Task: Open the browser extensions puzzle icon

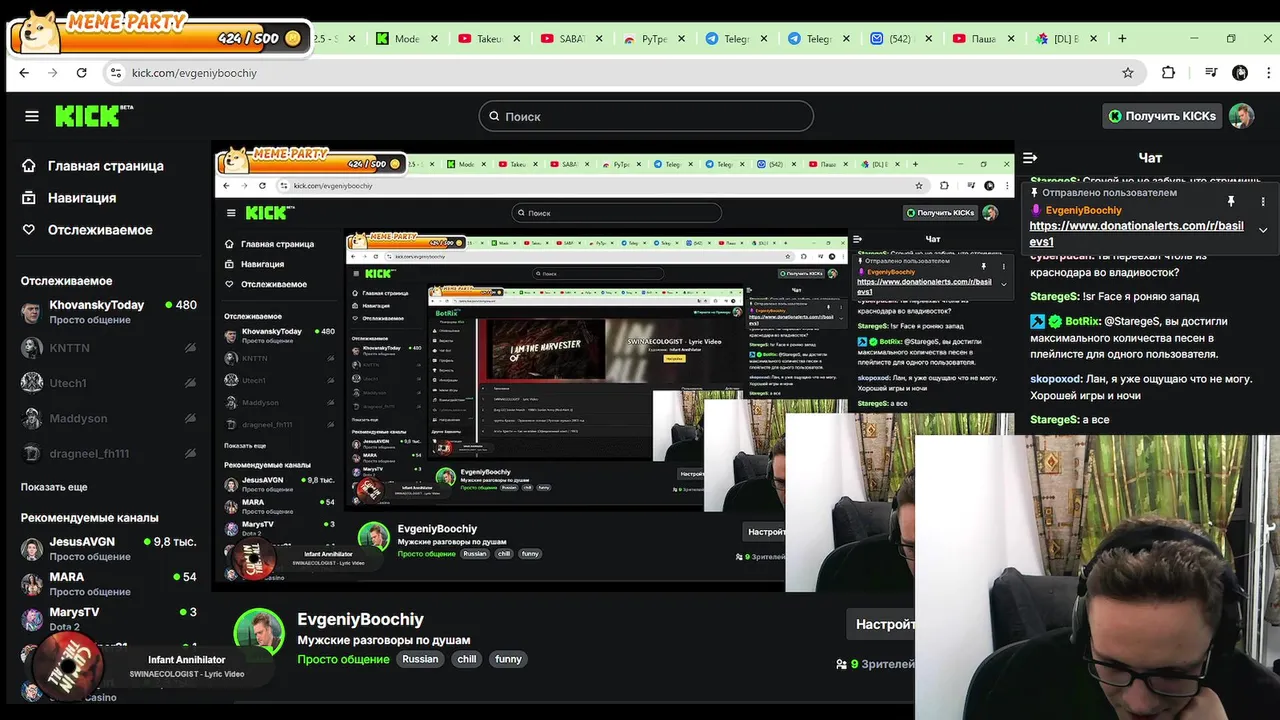Action: point(1168,73)
